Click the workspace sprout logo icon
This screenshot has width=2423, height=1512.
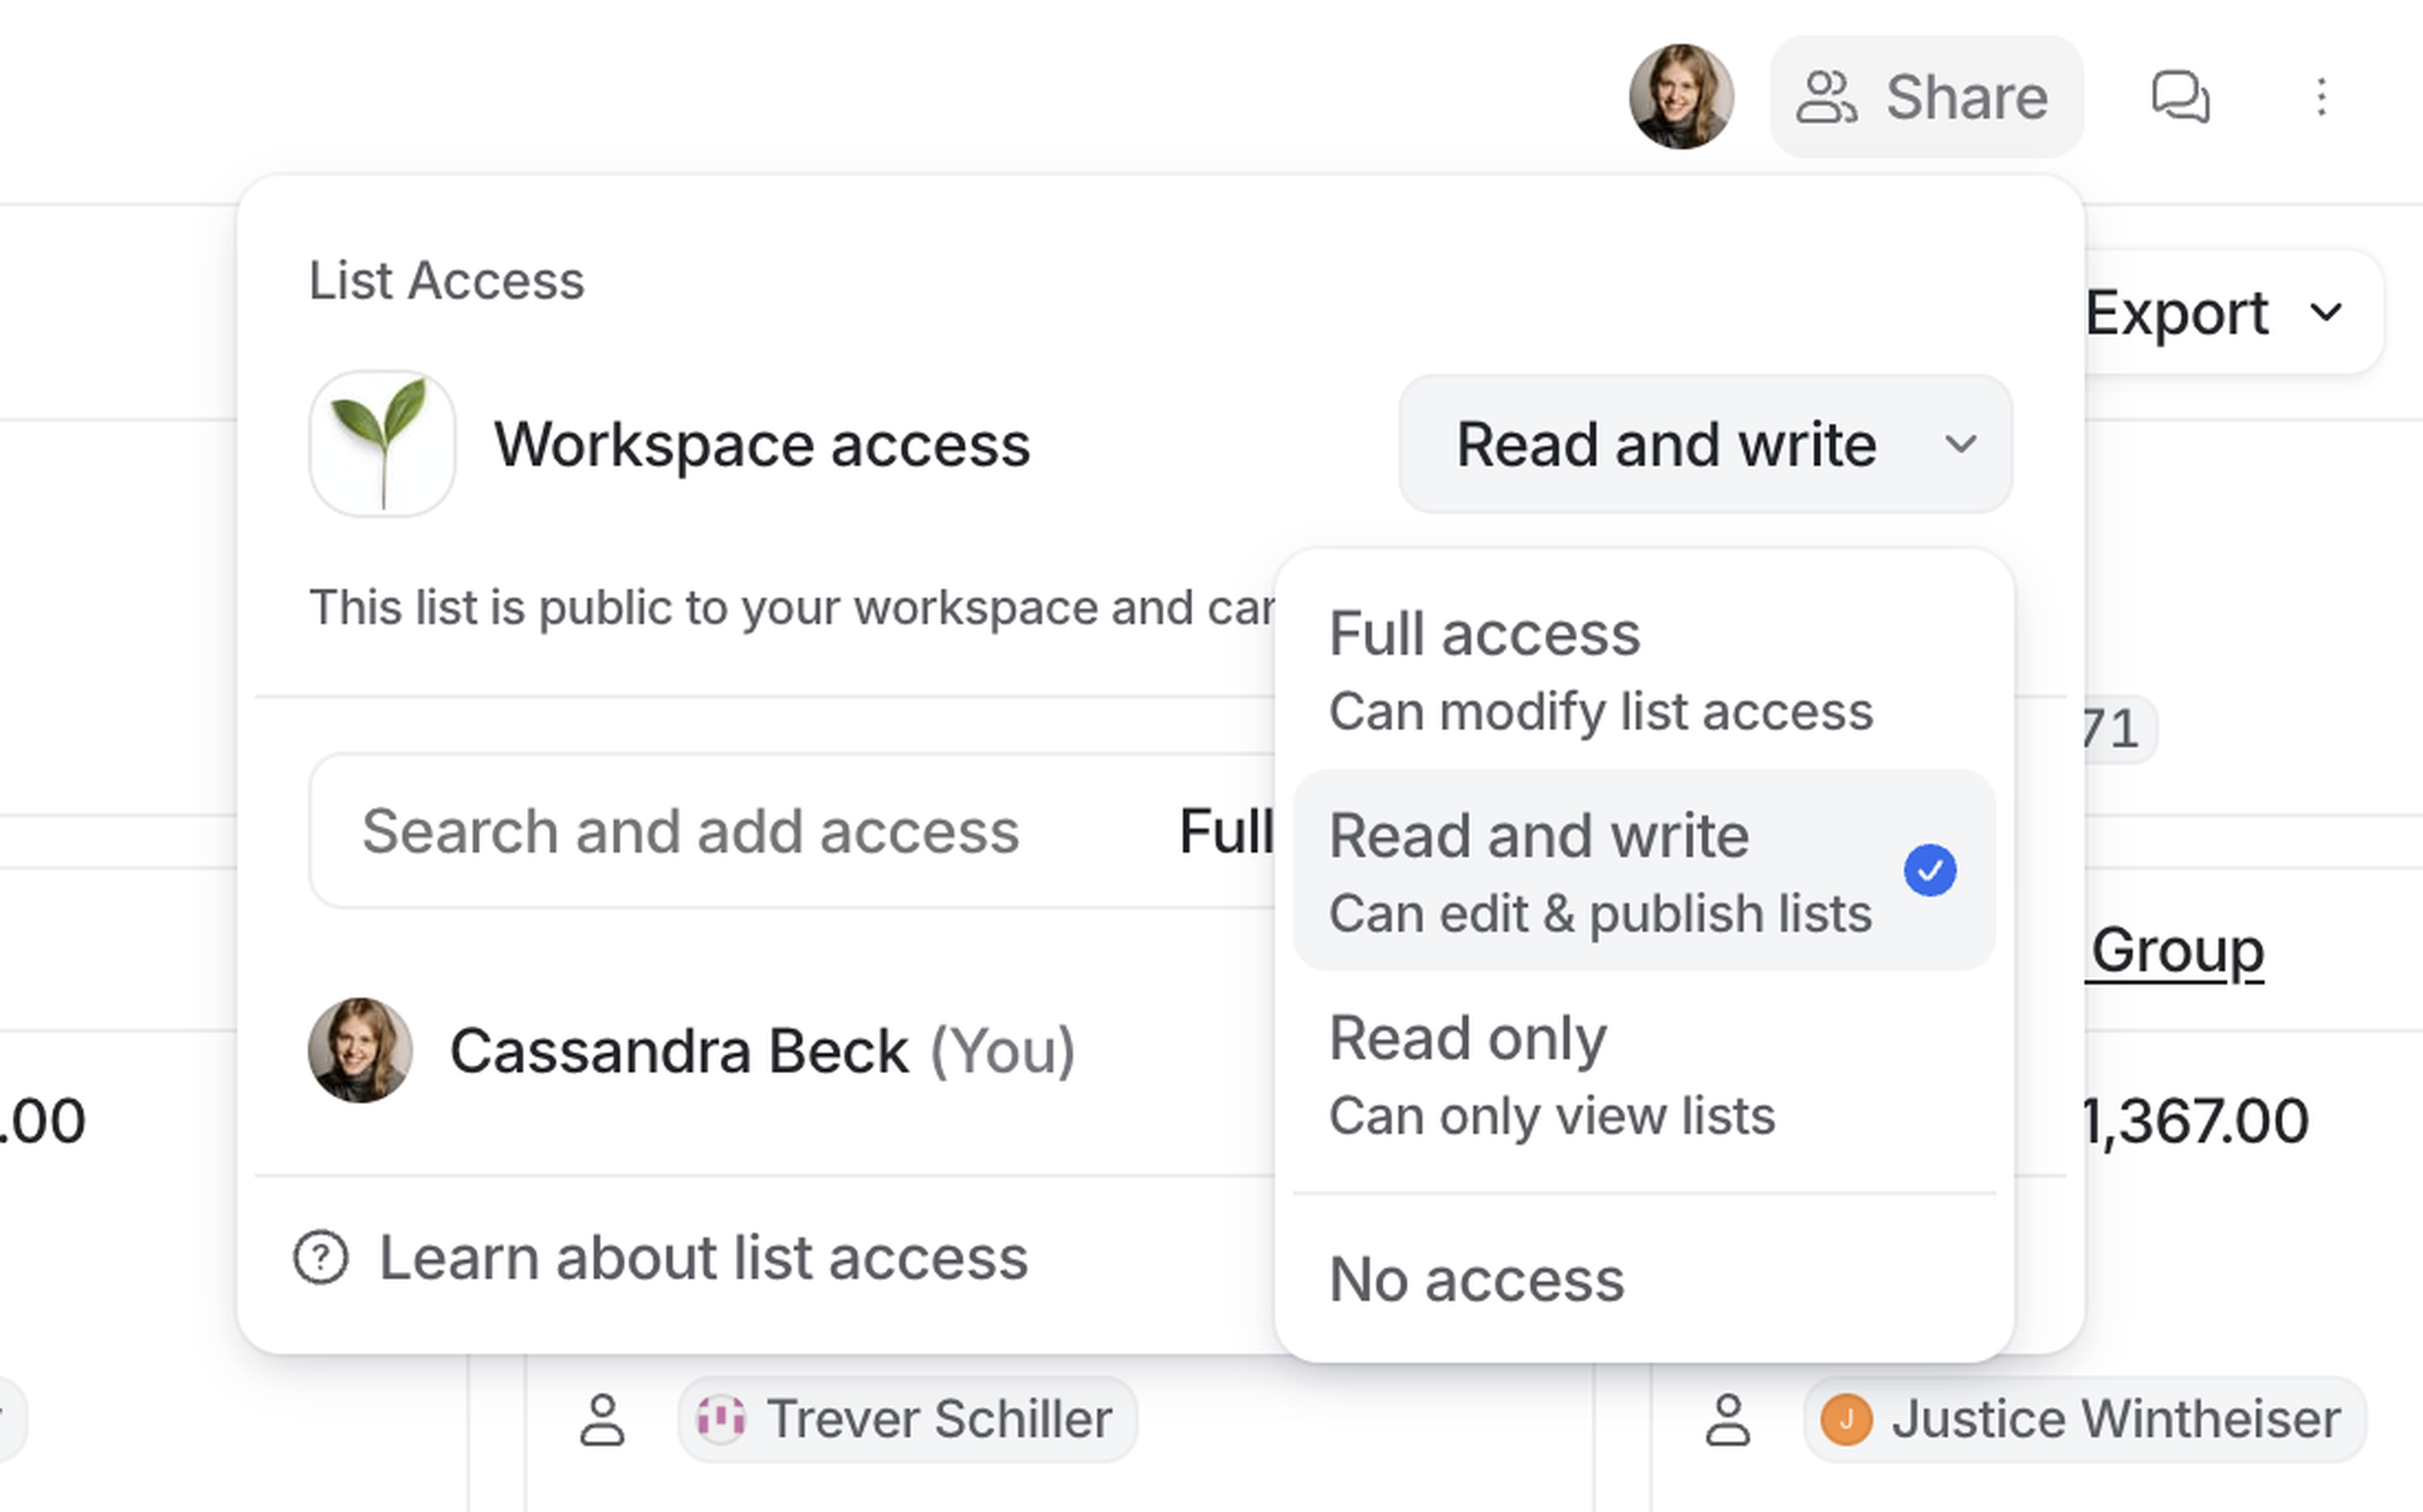click(382, 443)
